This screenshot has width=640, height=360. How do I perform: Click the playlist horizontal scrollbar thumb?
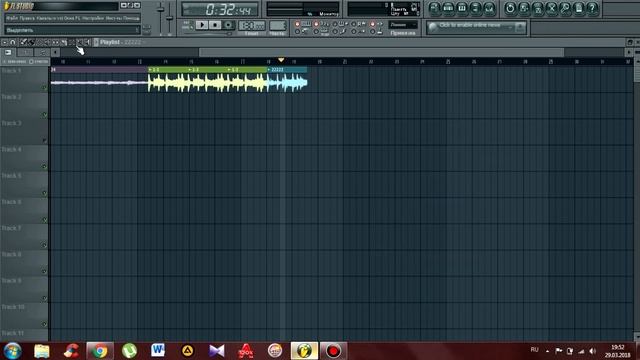[x=381, y=52]
